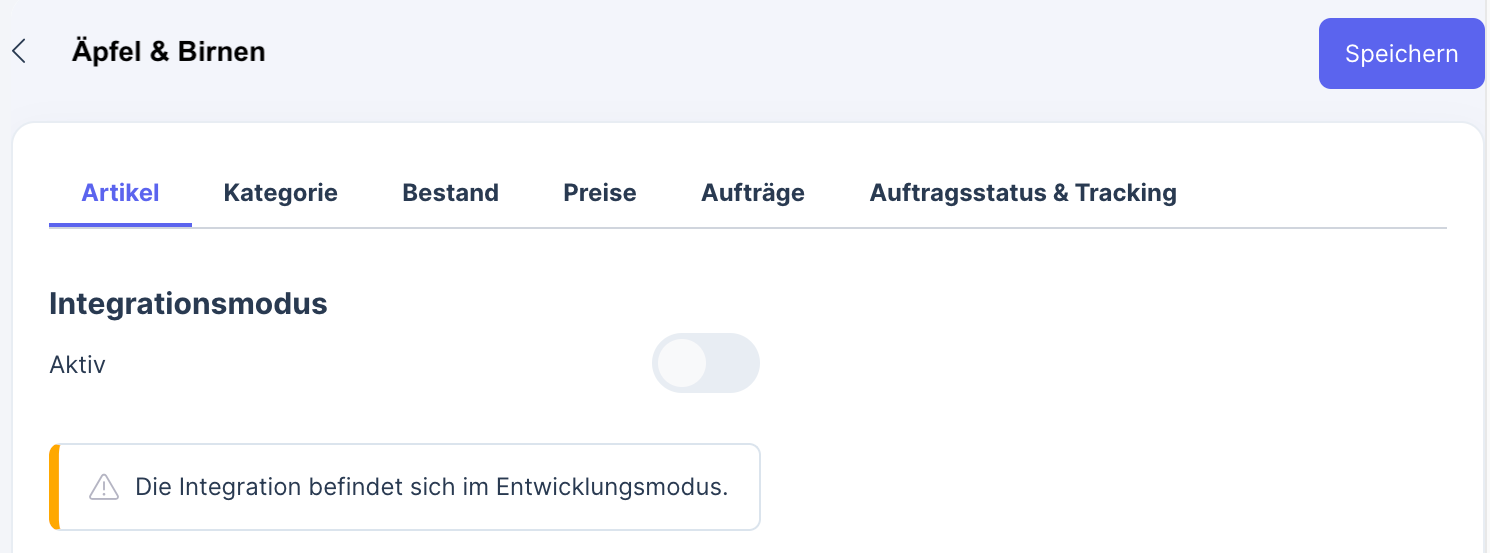Open the Auftragsstatus & Tracking tab
Viewport: 1490px width, 553px height.
(x=1022, y=193)
